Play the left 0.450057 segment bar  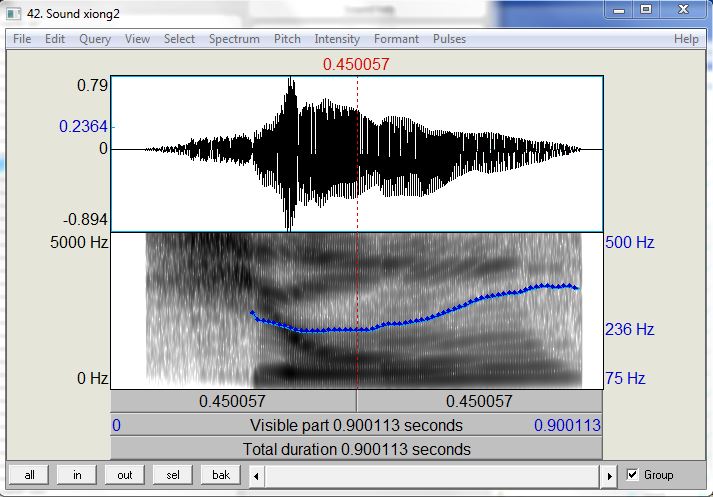(233, 401)
